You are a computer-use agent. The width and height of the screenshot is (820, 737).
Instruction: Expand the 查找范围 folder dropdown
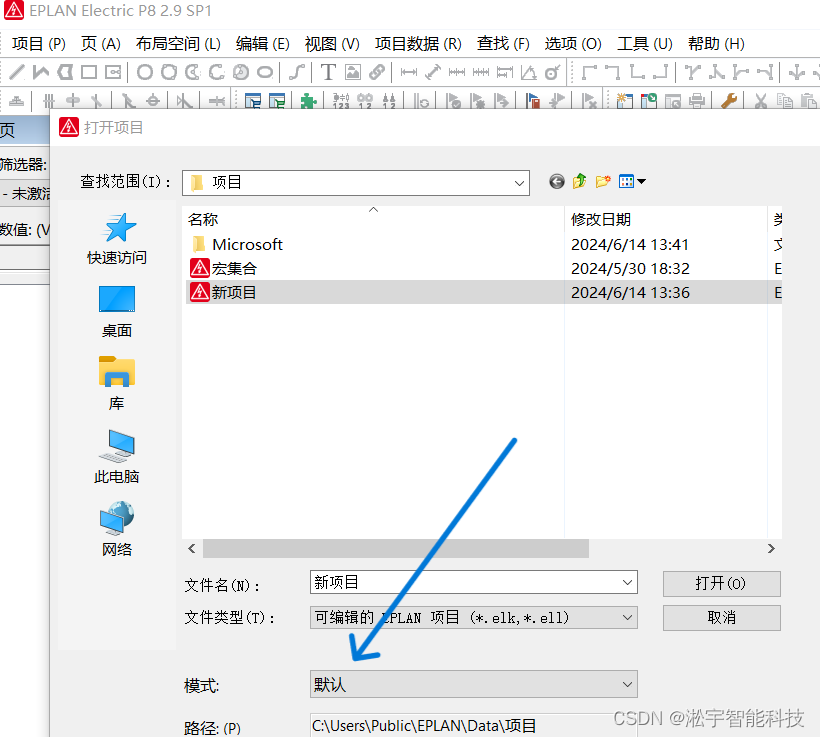click(x=519, y=183)
